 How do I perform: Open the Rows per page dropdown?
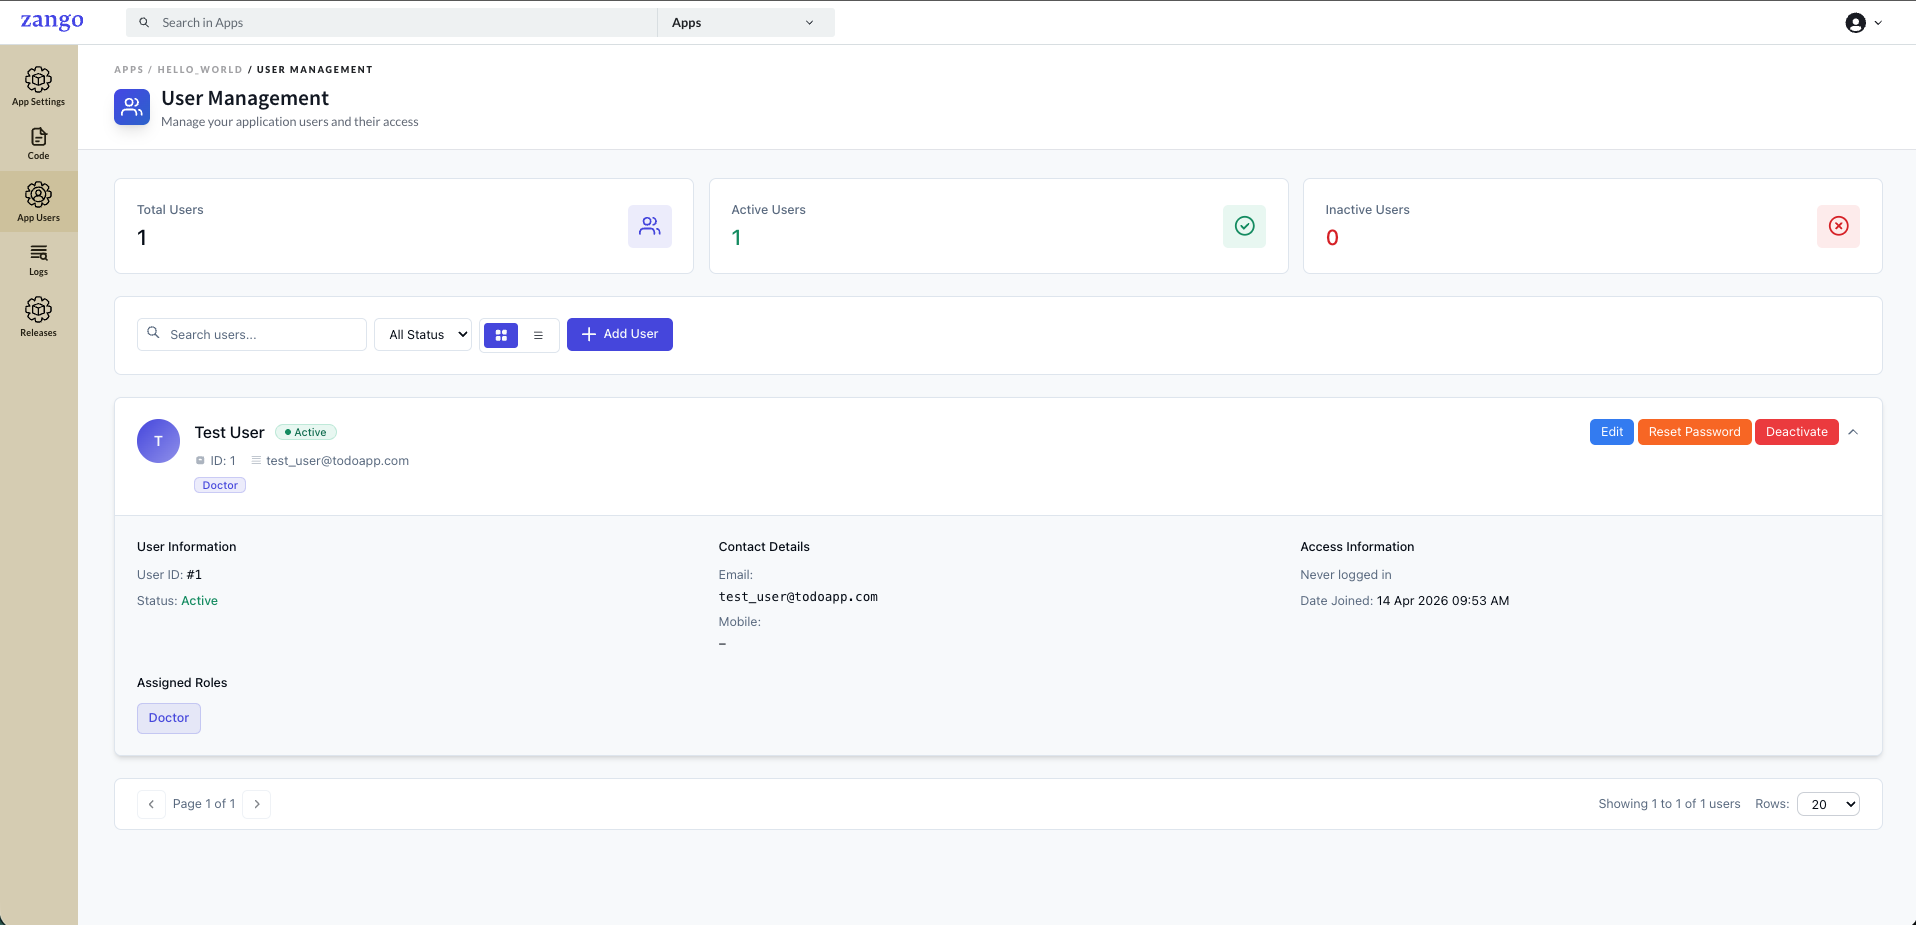(x=1828, y=804)
